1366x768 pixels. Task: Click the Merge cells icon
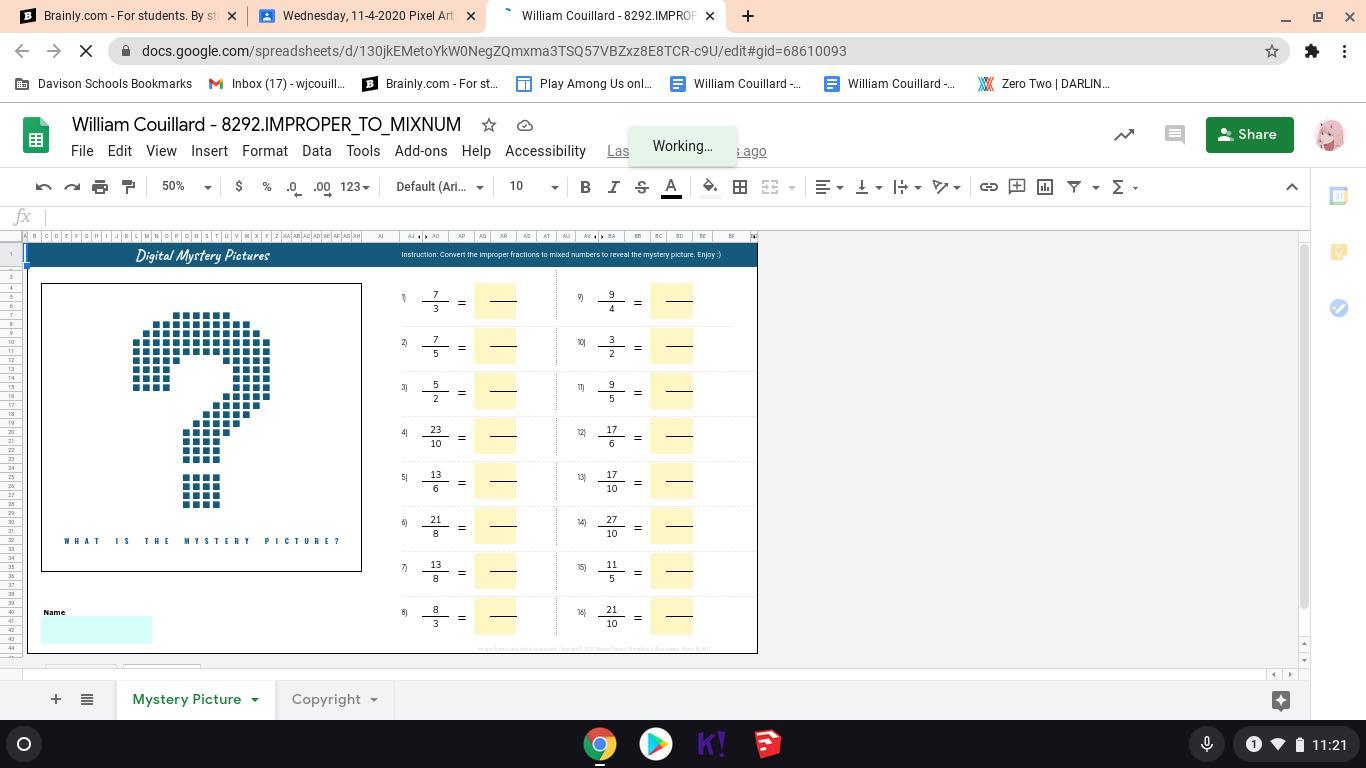[x=769, y=187]
